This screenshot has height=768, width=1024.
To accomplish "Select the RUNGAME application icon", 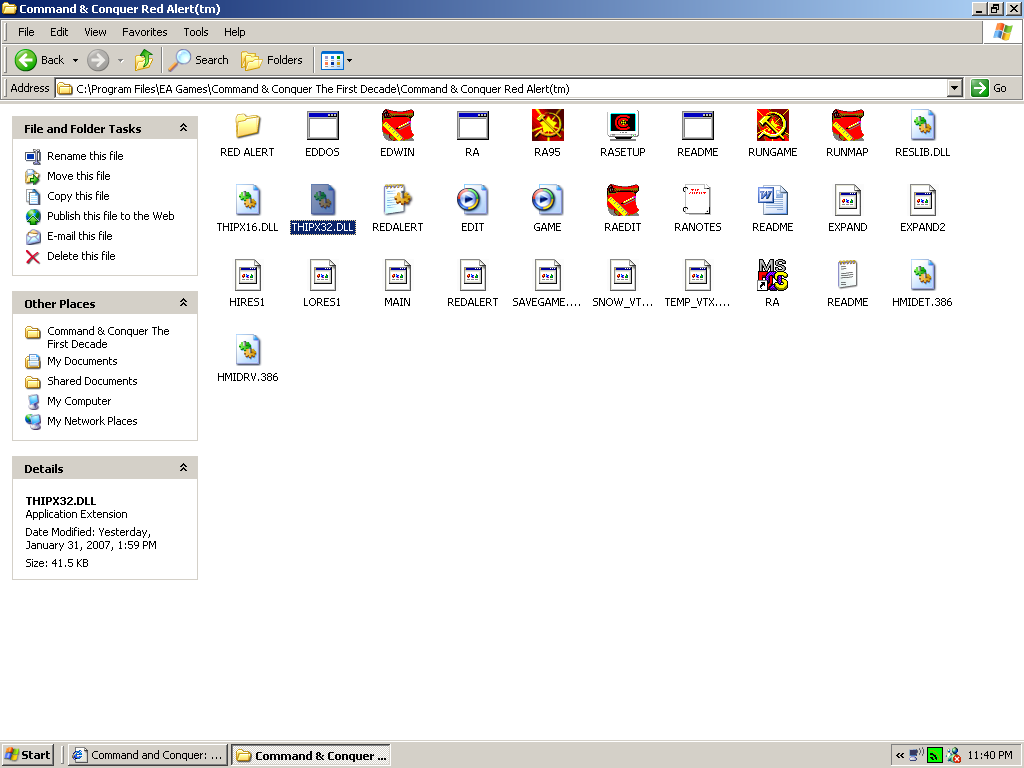I will (x=772, y=126).
